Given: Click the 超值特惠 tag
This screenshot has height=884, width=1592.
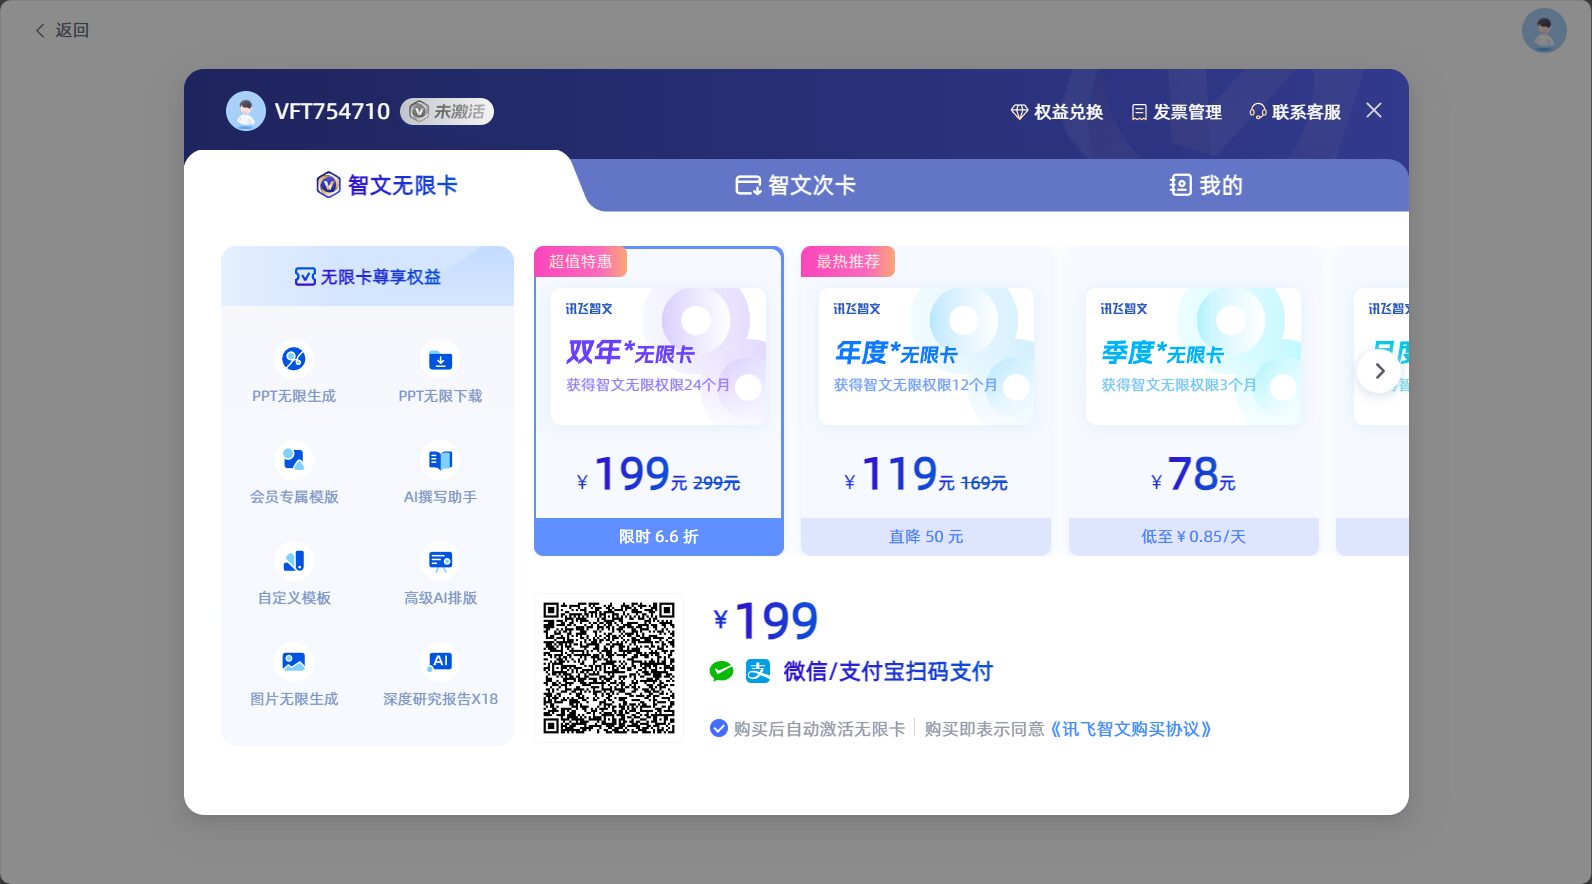Looking at the screenshot, I should (x=580, y=262).
